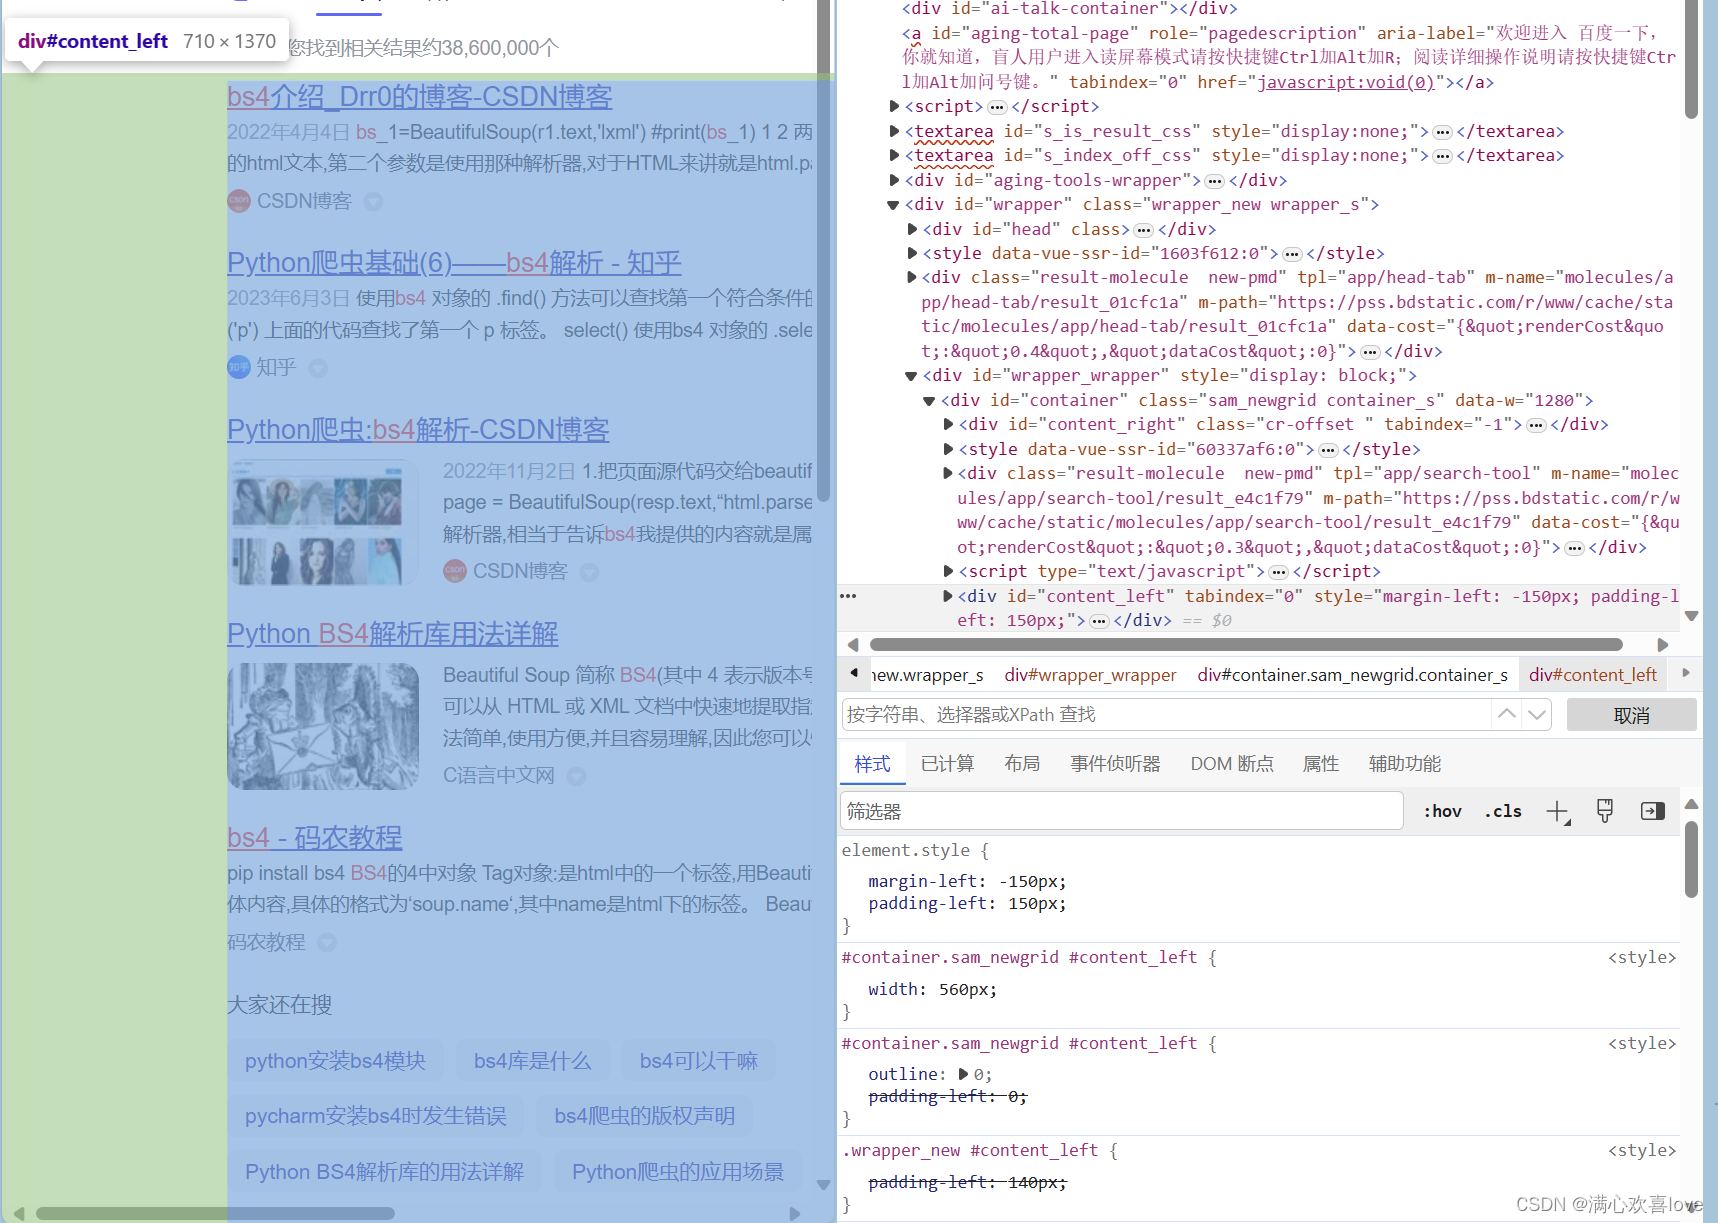Toggle the .cls class editor
The image size is (1718, 1223).
point(1503,811)
